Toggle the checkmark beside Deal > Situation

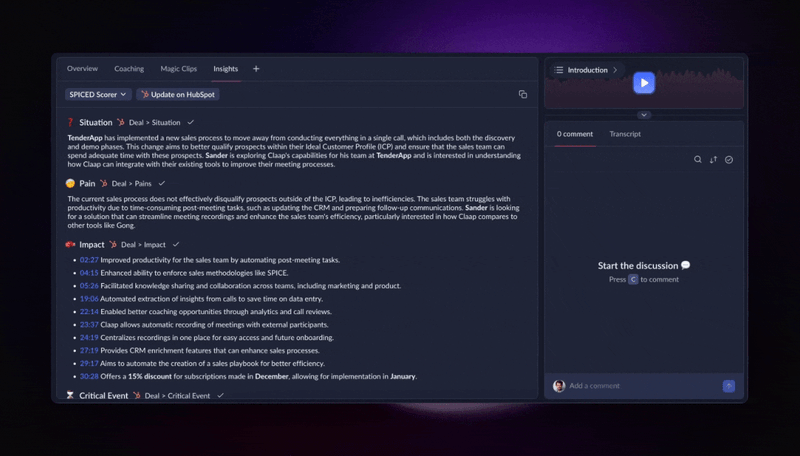pyautogui.click(x=190, y=122)
